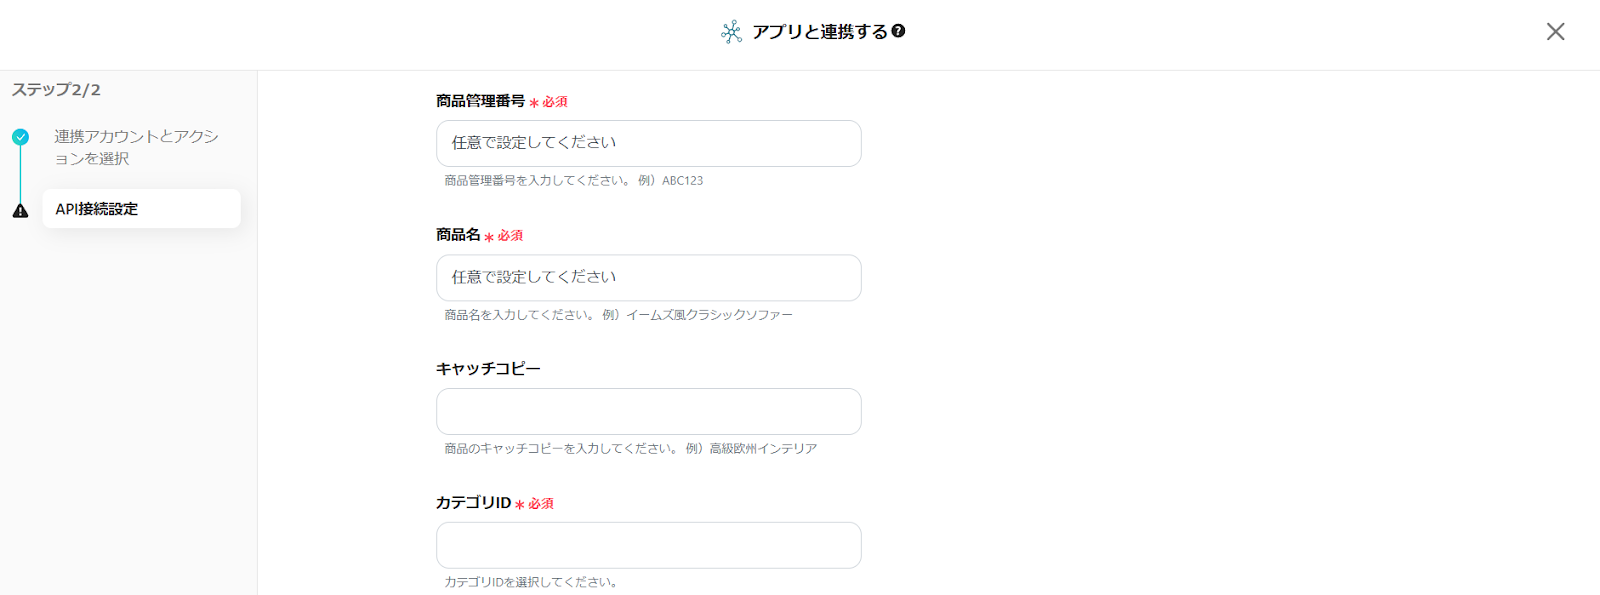Click the completed step checkmark icon
Image resolution: width=1600 pixels, height=595 pixels.
(20, 137)
